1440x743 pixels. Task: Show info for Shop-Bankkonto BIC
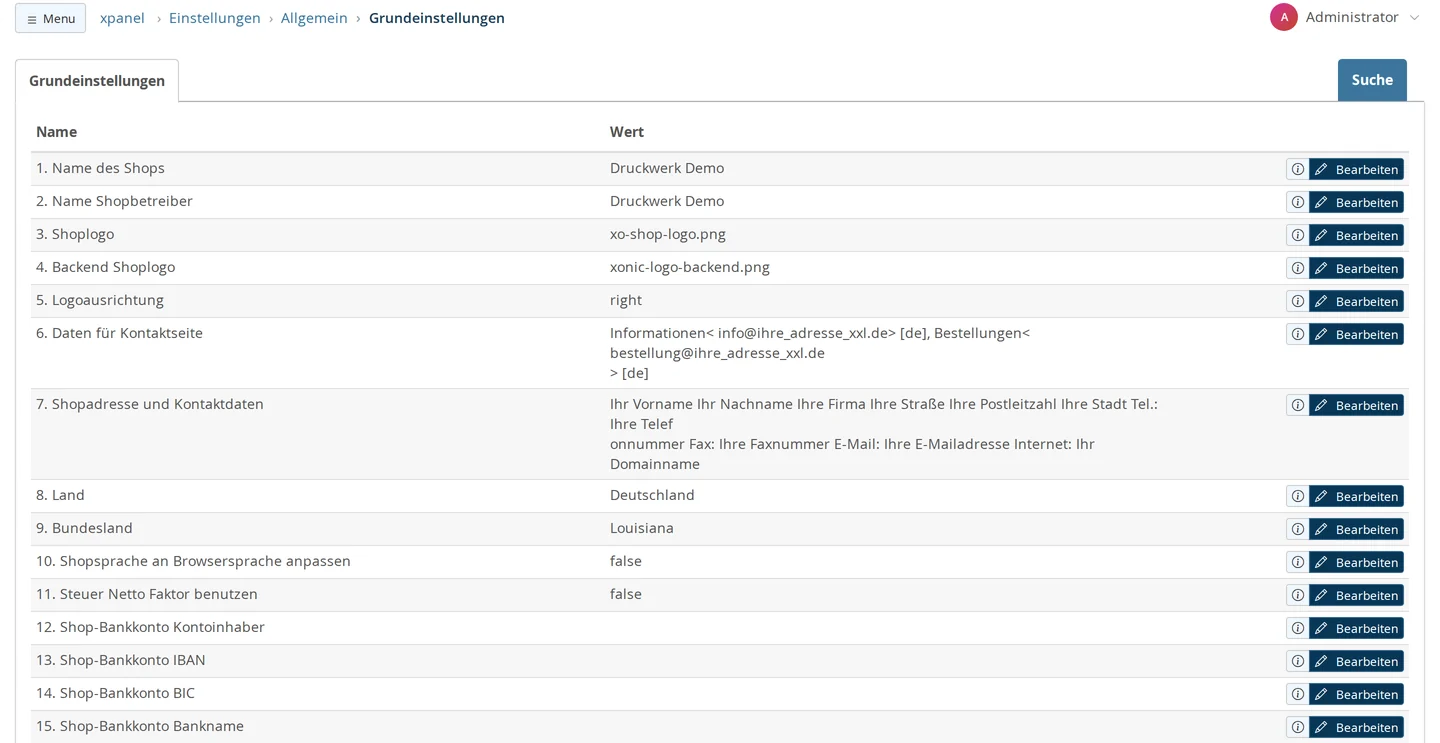(1297, 694)
